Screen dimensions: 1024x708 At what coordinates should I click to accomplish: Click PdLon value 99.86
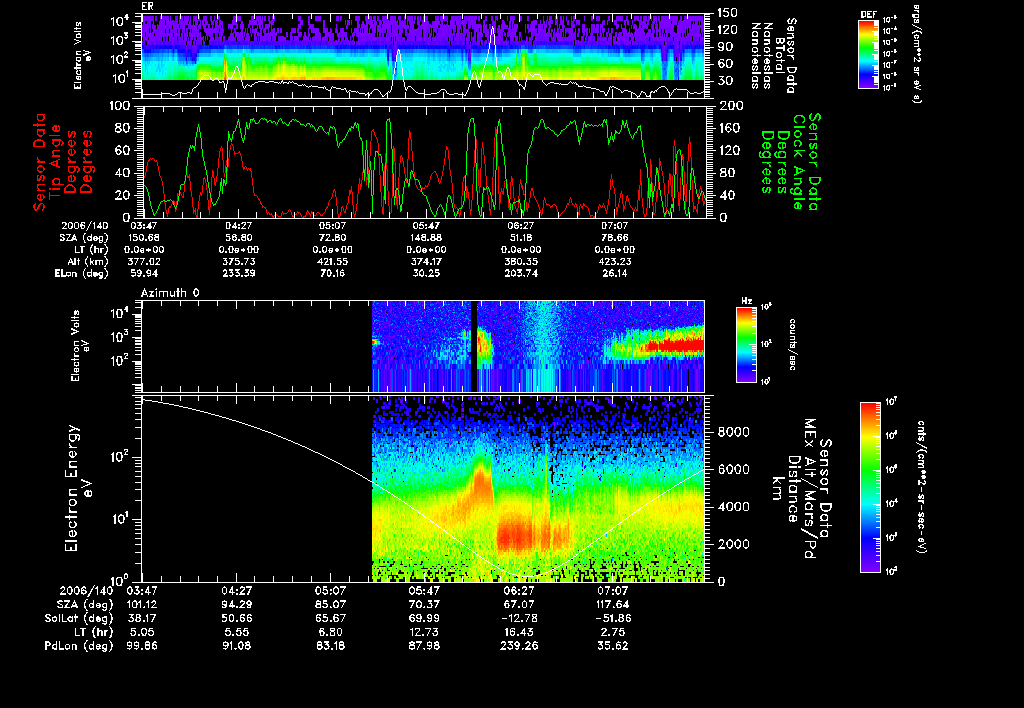[141, 646]
